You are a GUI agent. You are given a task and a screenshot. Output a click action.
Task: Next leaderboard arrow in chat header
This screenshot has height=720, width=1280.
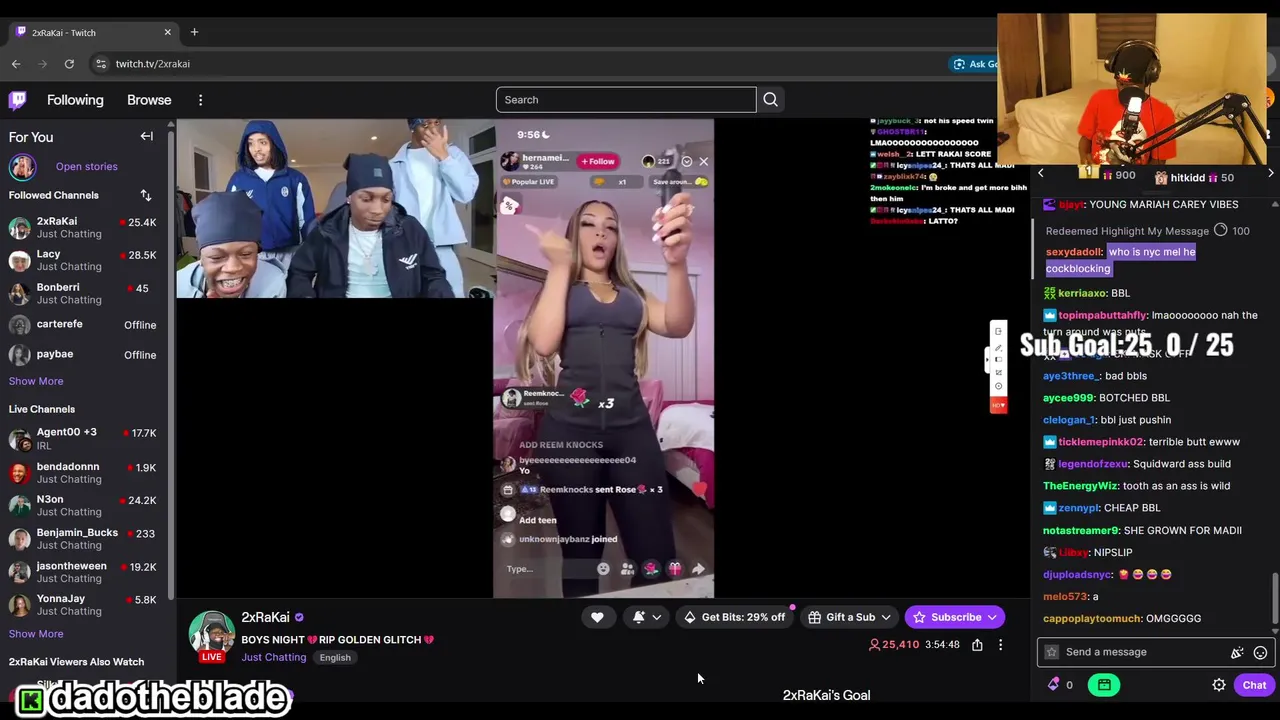pos(1270,174)
